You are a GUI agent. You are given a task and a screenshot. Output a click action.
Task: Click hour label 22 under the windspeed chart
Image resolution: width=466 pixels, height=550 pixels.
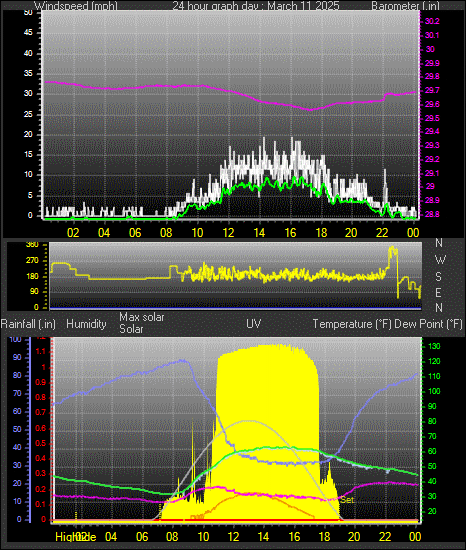click(382, 233)
